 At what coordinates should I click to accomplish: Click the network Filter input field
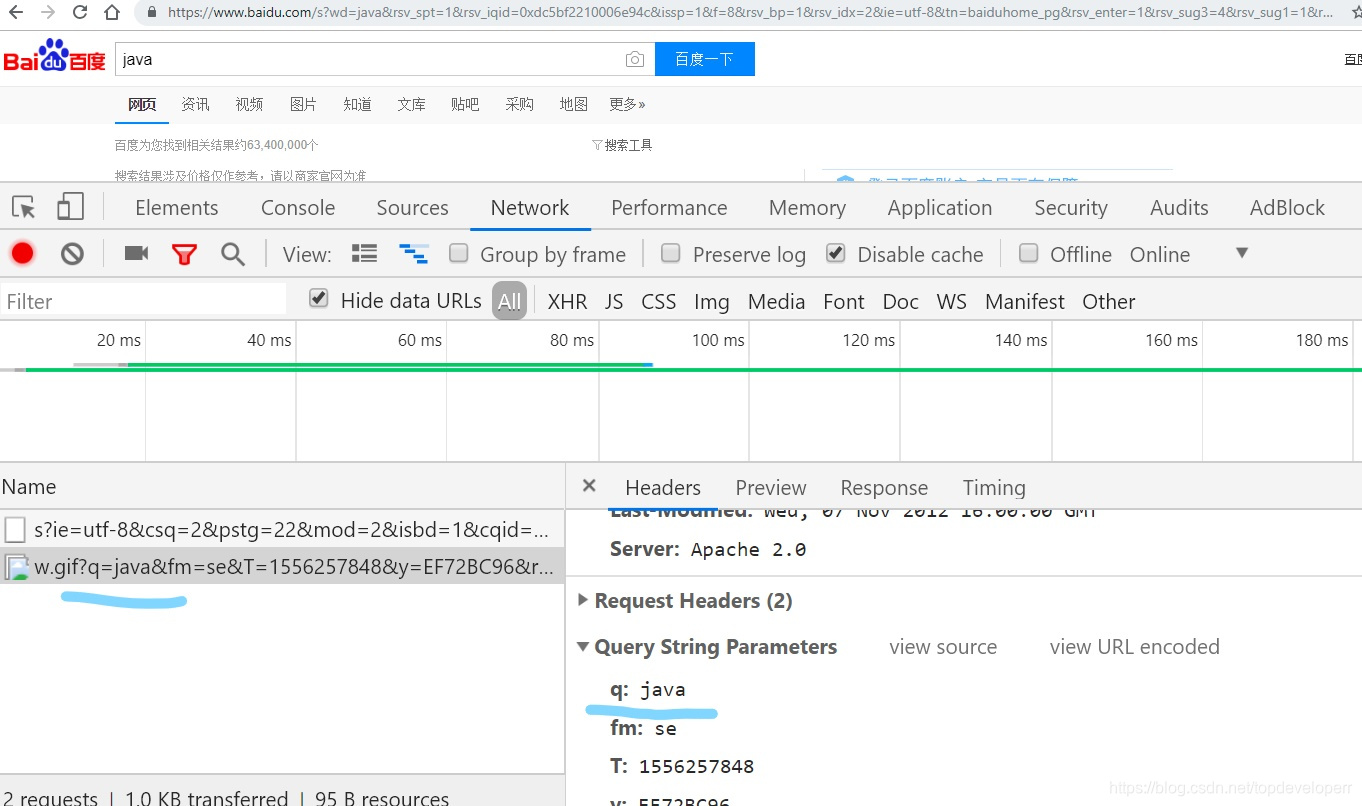click(143, 300)
